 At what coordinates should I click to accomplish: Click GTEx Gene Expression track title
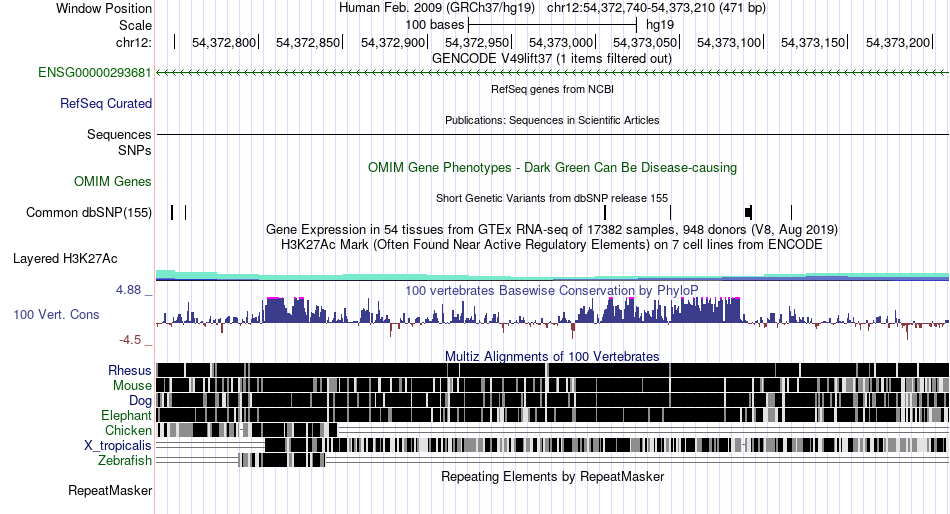(x=552, y=230)
